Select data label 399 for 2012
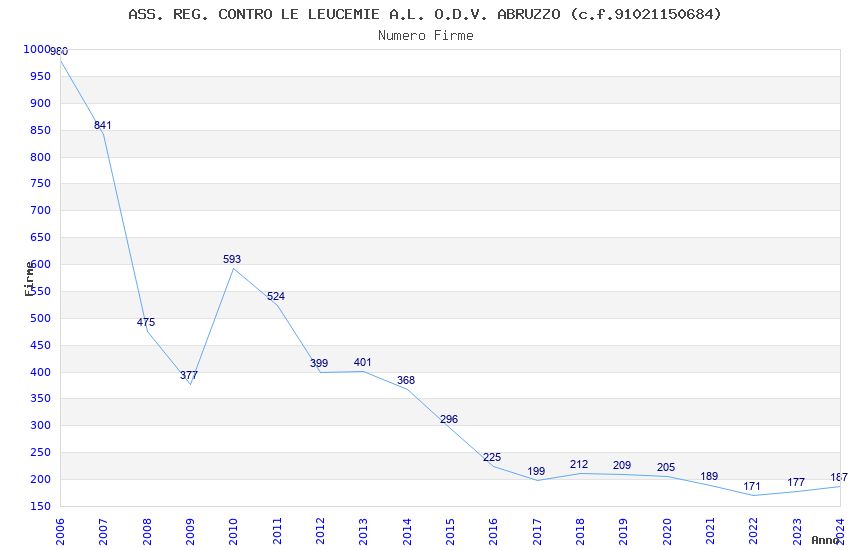Image resolution: width=850 pixels, height=550 pixels. [319, 364]
